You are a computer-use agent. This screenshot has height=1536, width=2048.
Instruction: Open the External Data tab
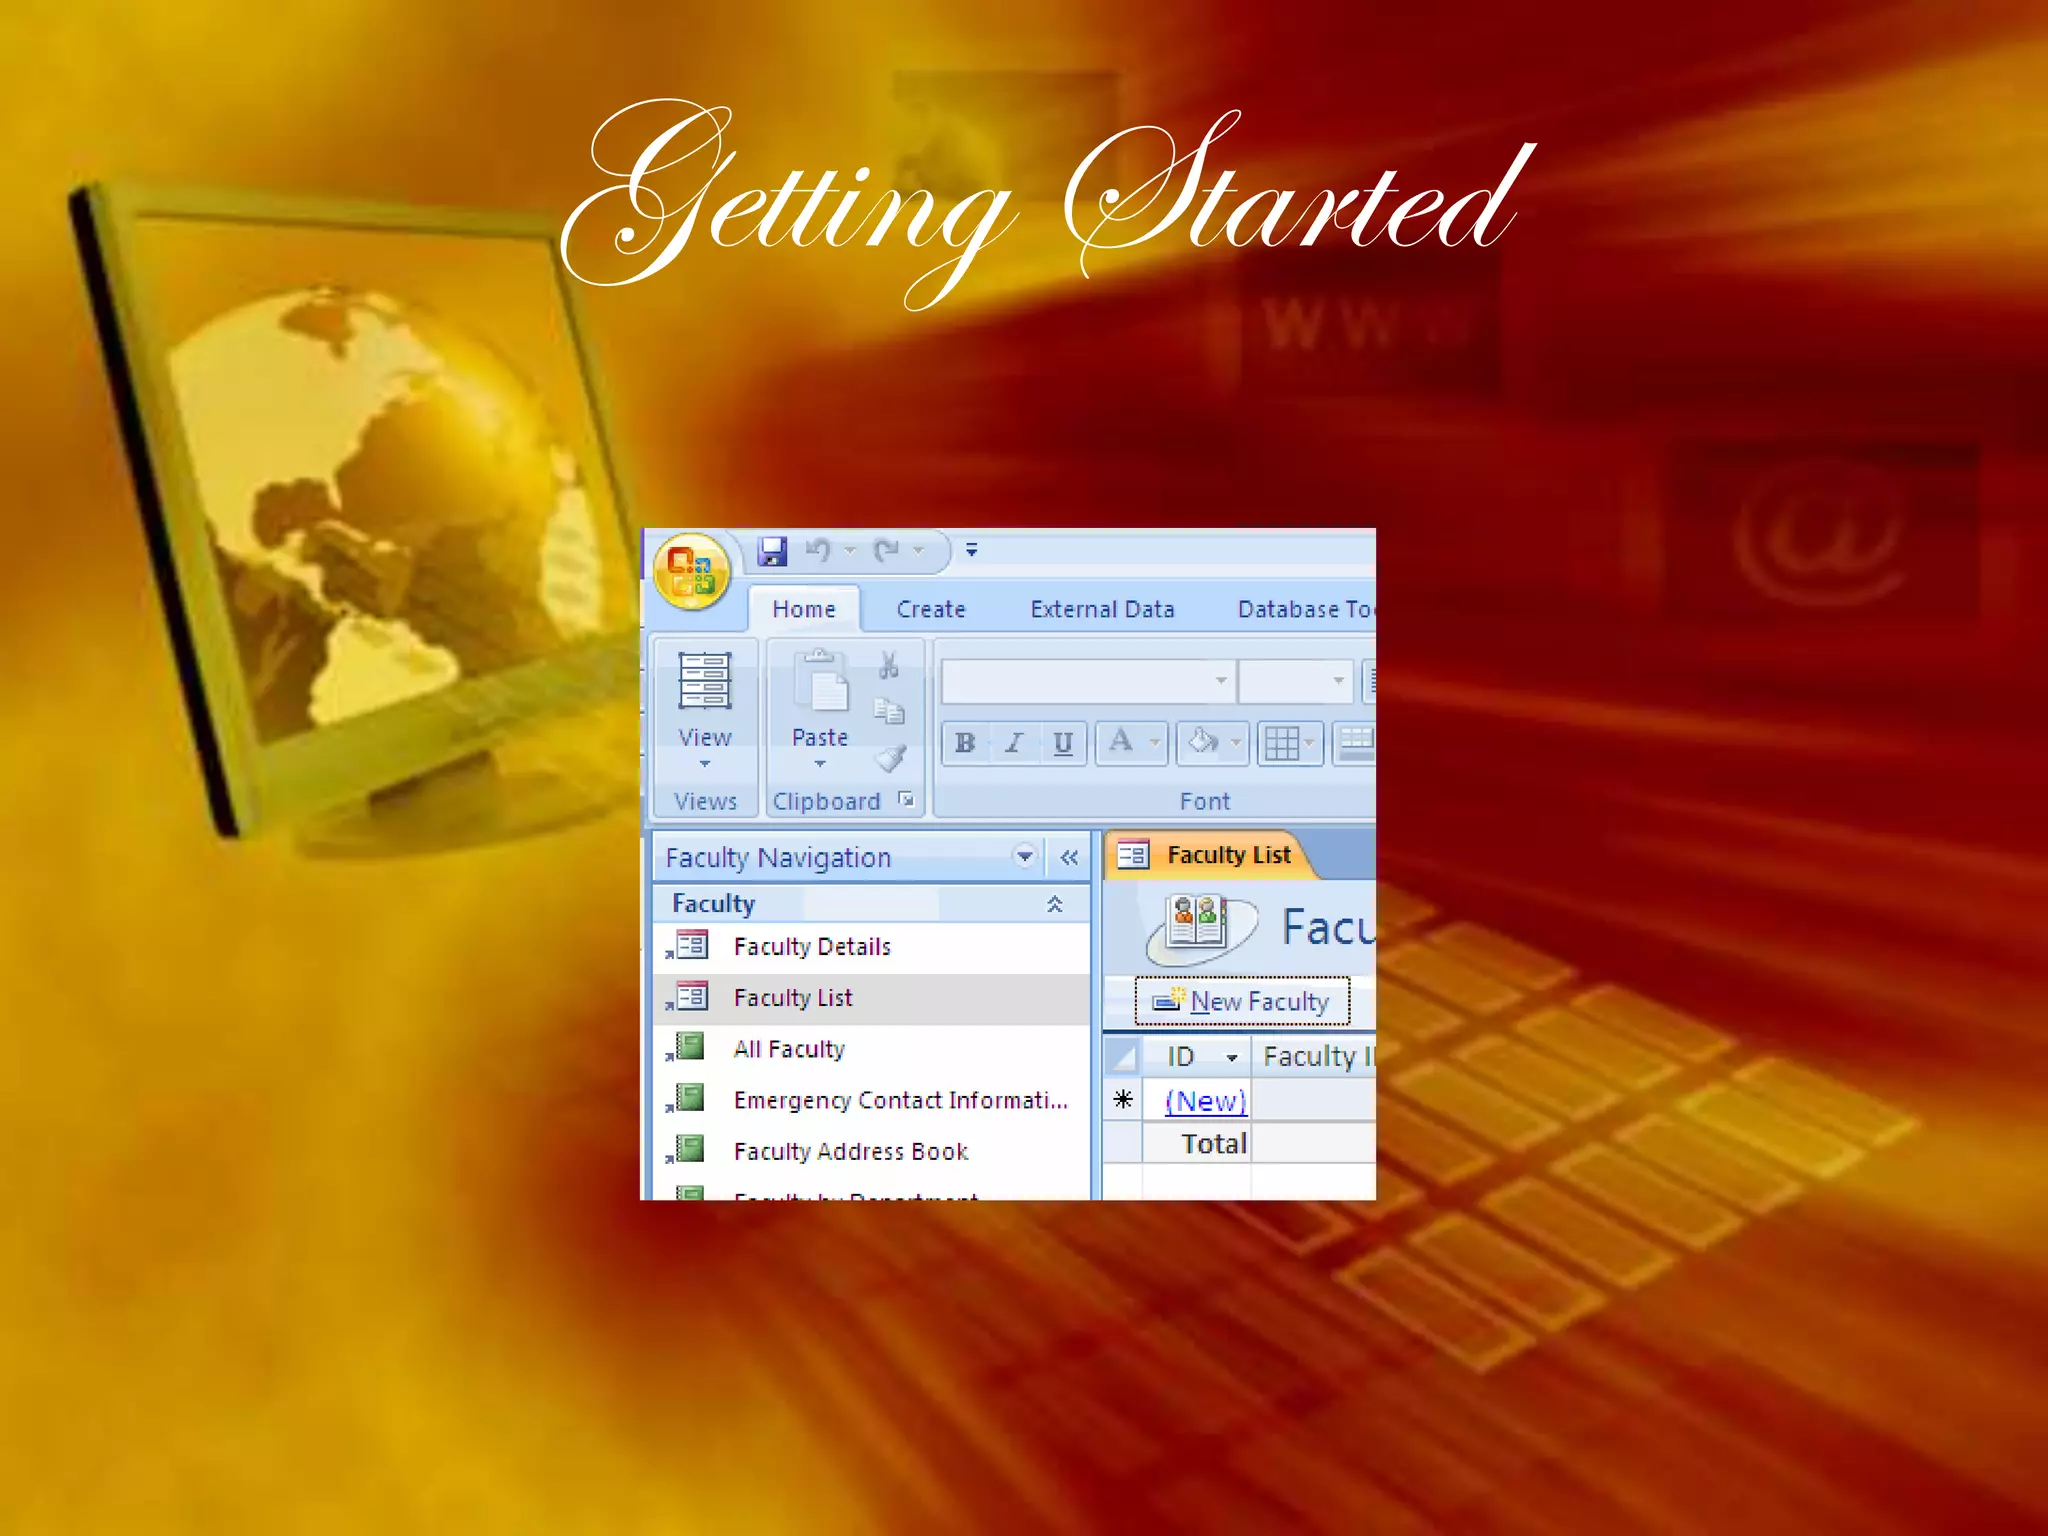pos(1102,609)
